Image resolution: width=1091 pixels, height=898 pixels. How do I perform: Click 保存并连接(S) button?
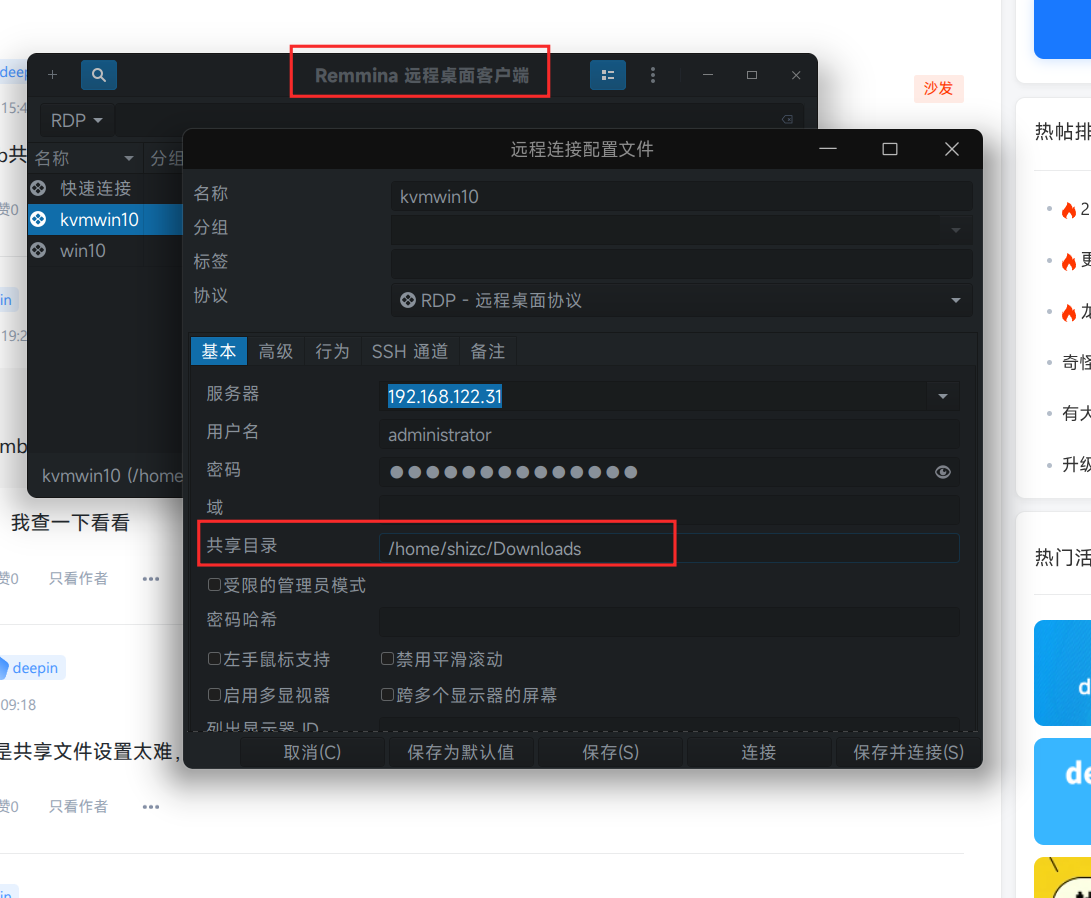coord(908,752)
